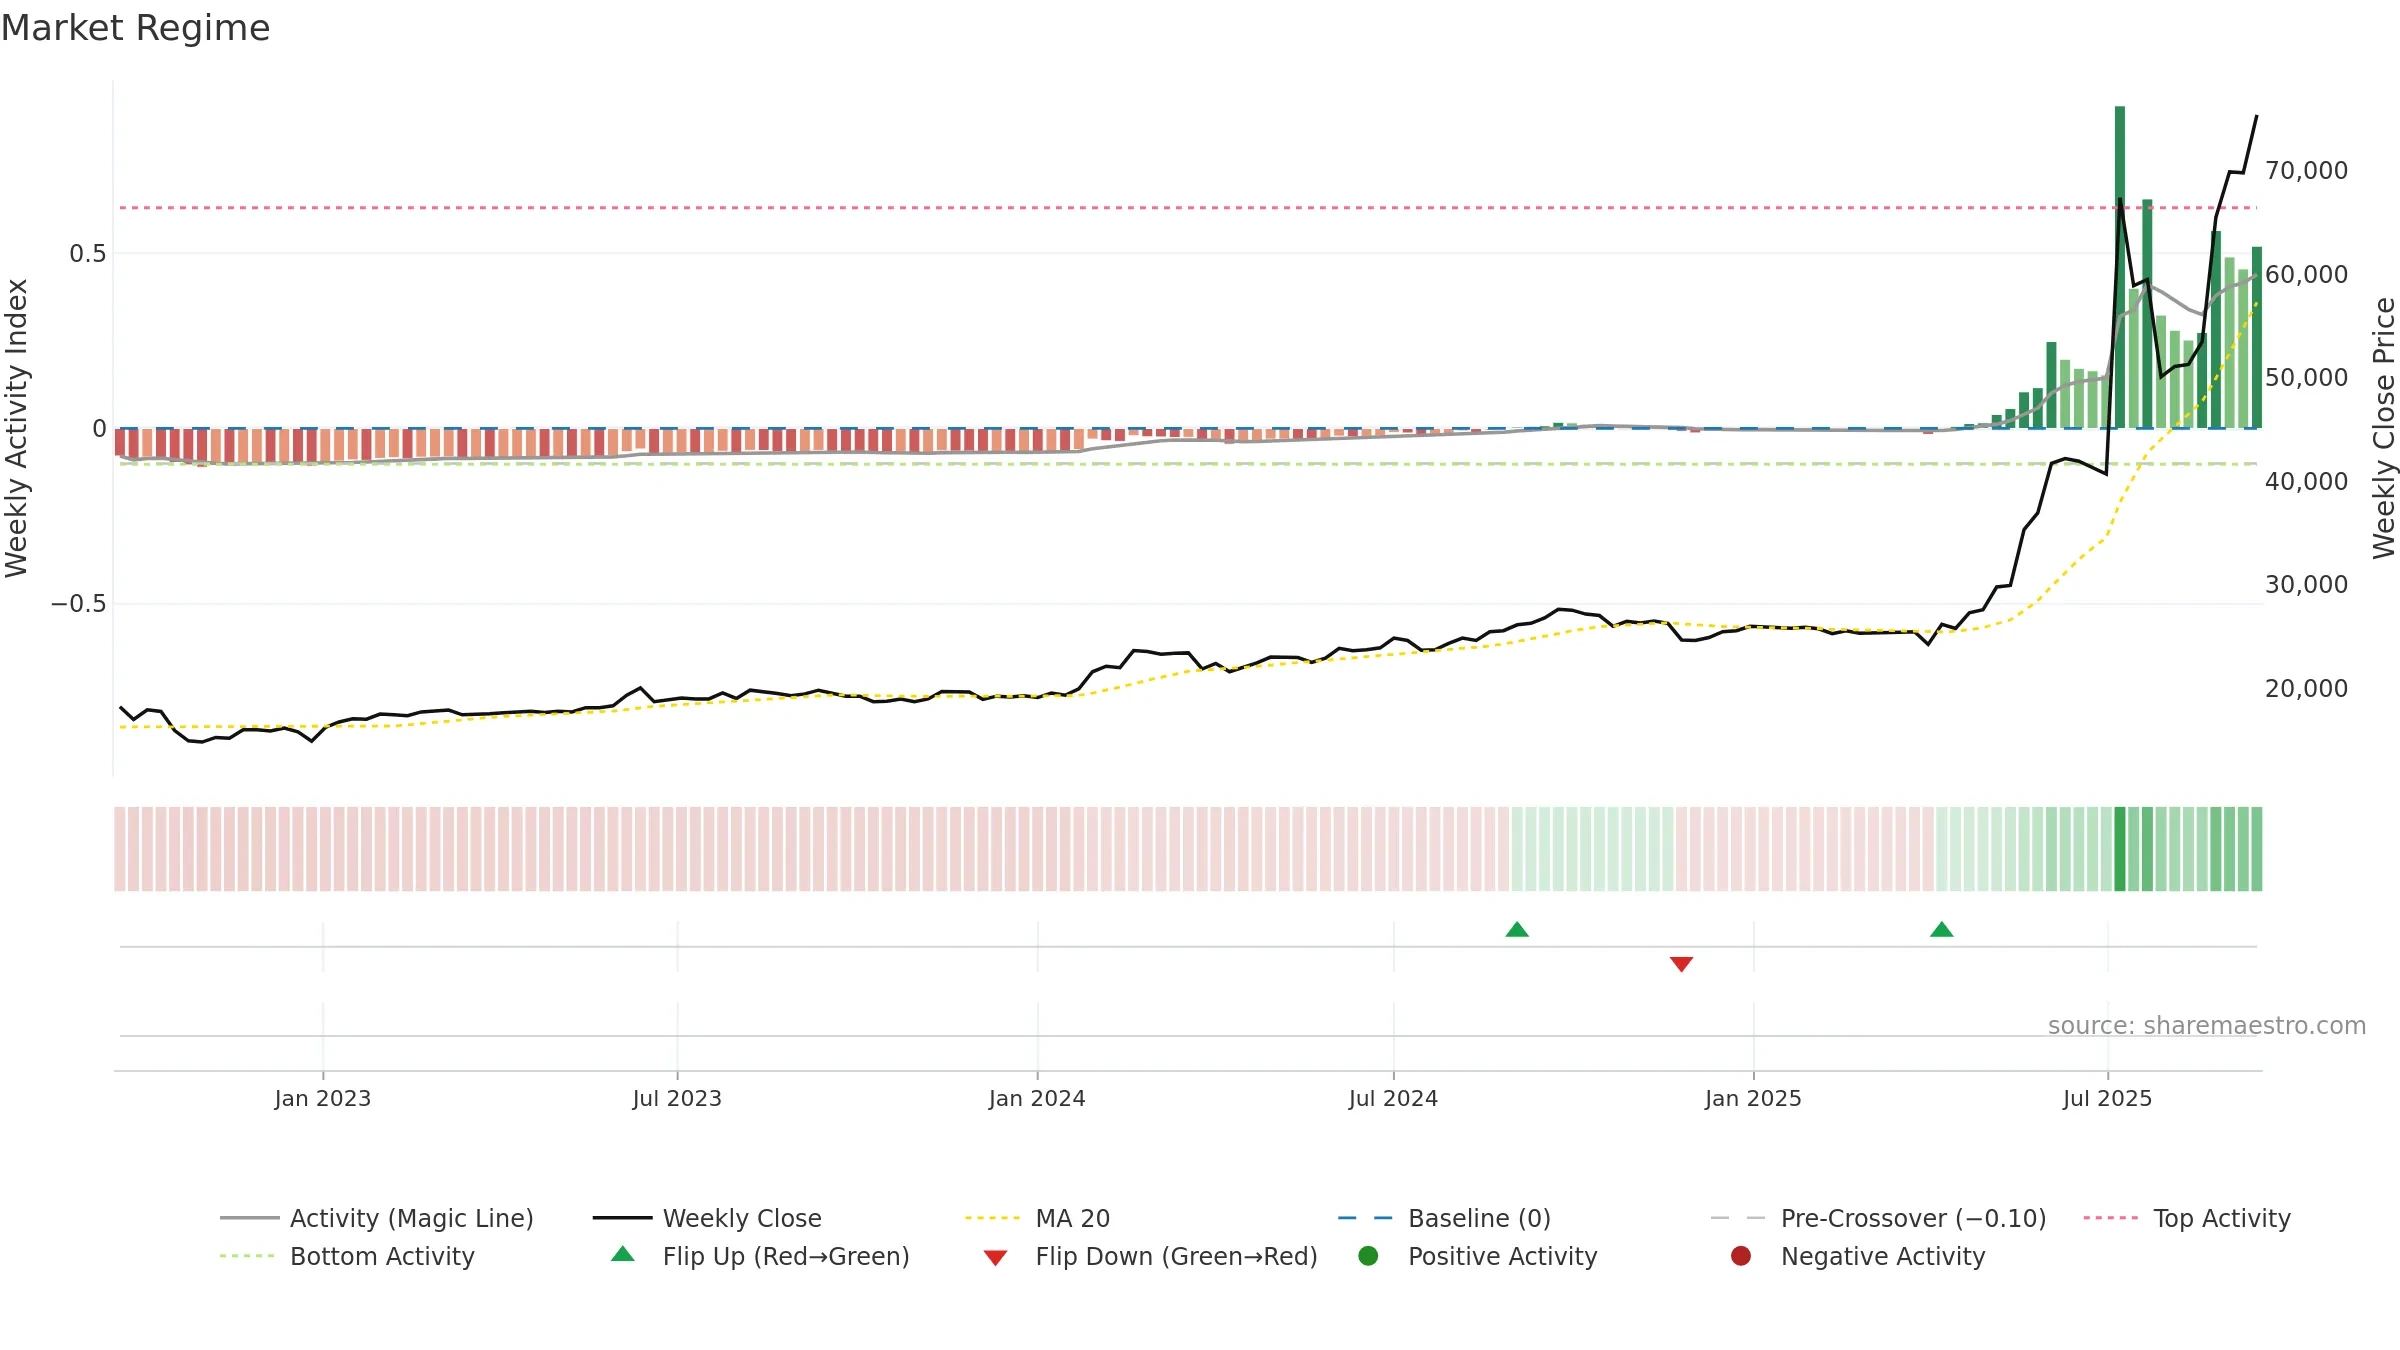
Task: Click the dark green regime strip segment at July 2025
Action: coord(2120,849)
